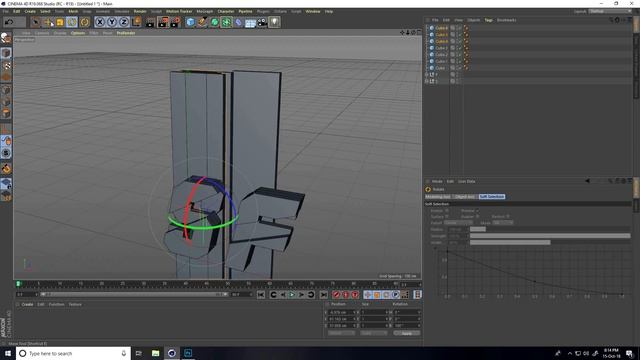Toggle the Y axis lock
Viewport: 640px width, 360px height.
coord(112,22)
